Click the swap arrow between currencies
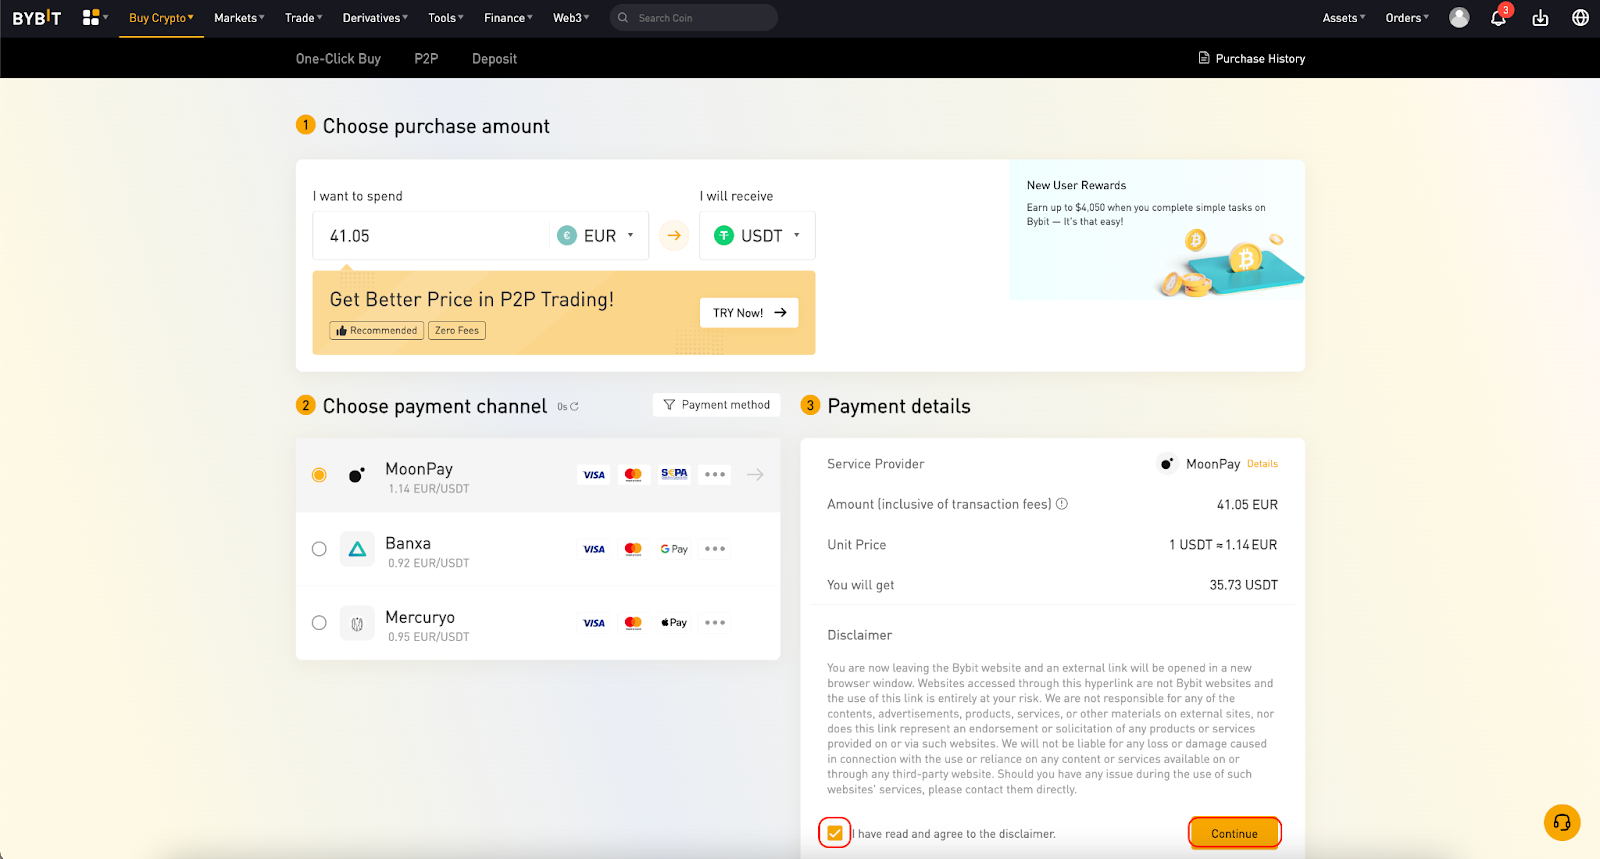The width and height of the screenshot is (1600, 859). [x=674, y=236]
